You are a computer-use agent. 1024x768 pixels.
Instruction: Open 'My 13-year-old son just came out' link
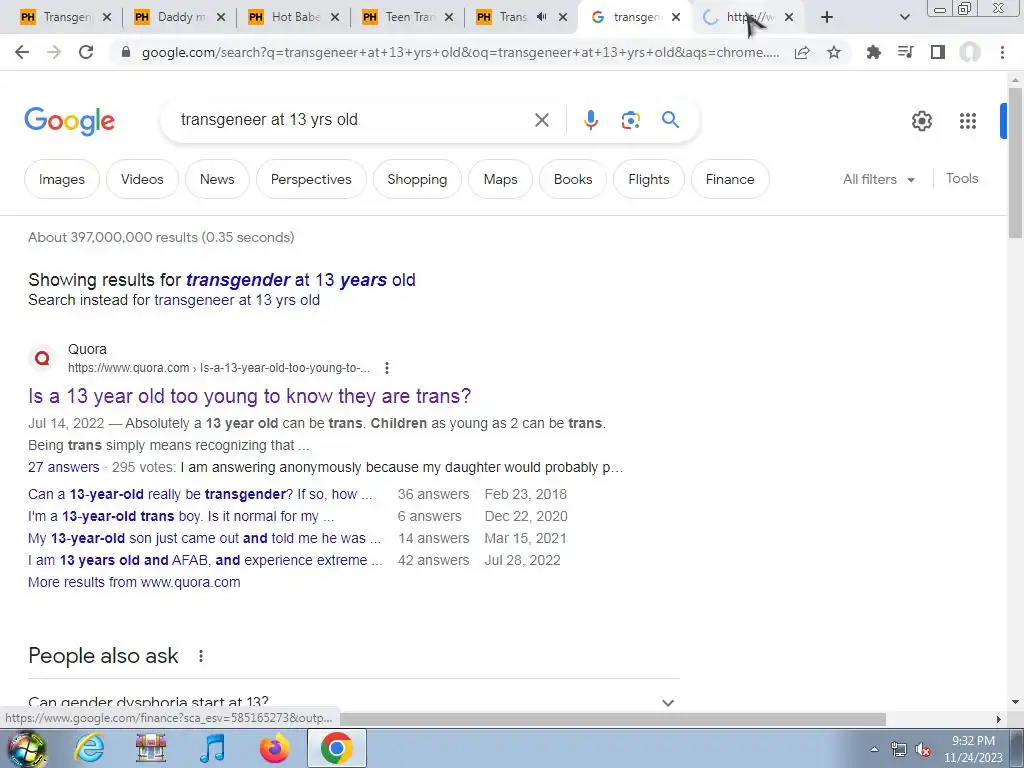204,538
